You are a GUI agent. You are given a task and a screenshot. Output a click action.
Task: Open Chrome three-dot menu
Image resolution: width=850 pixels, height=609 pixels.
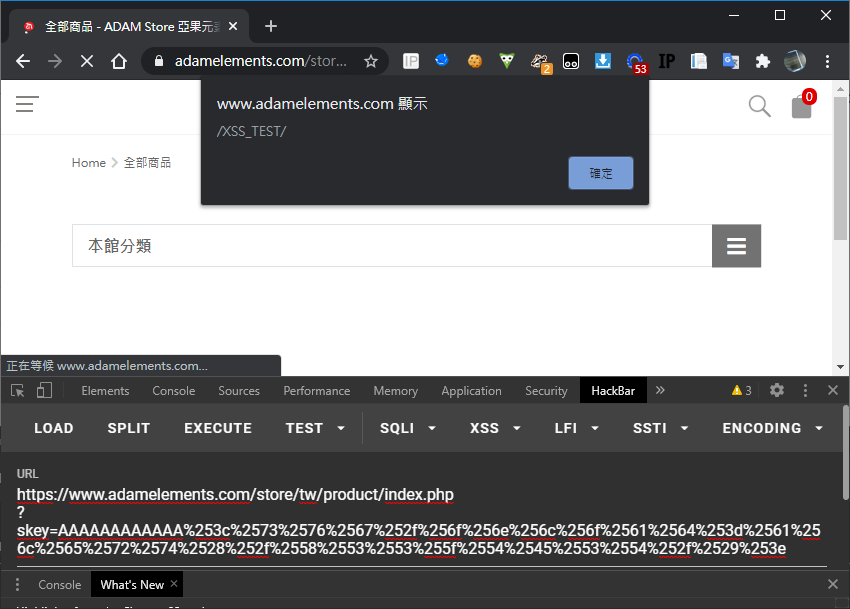827,61
